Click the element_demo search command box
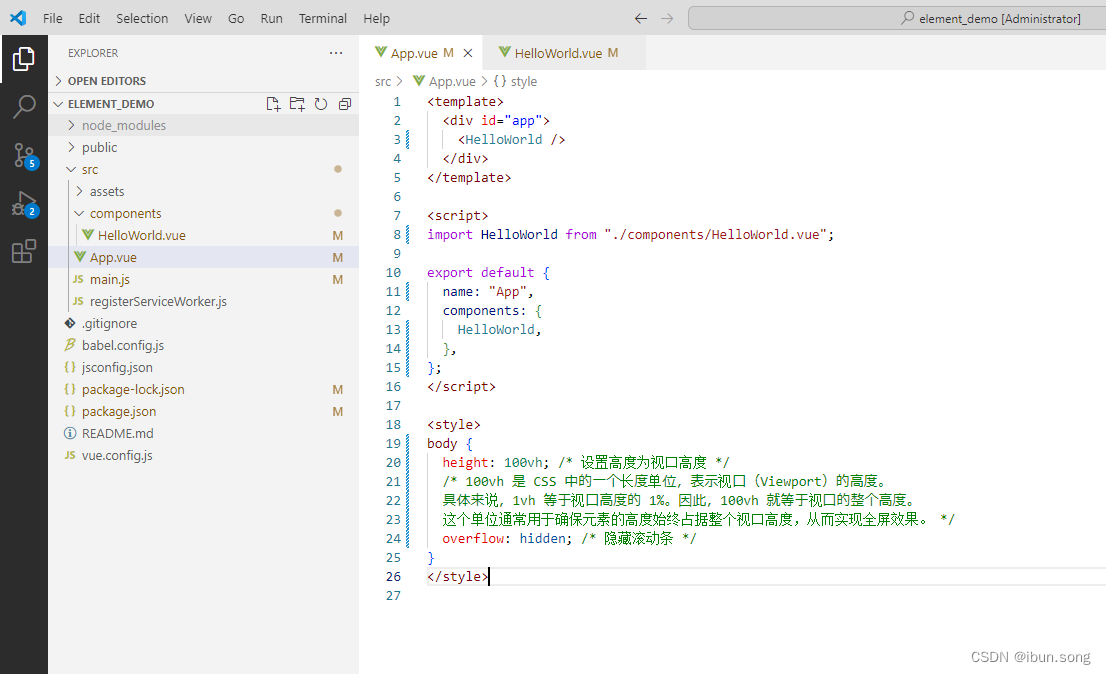1106x674 pixels. (897, 18)
